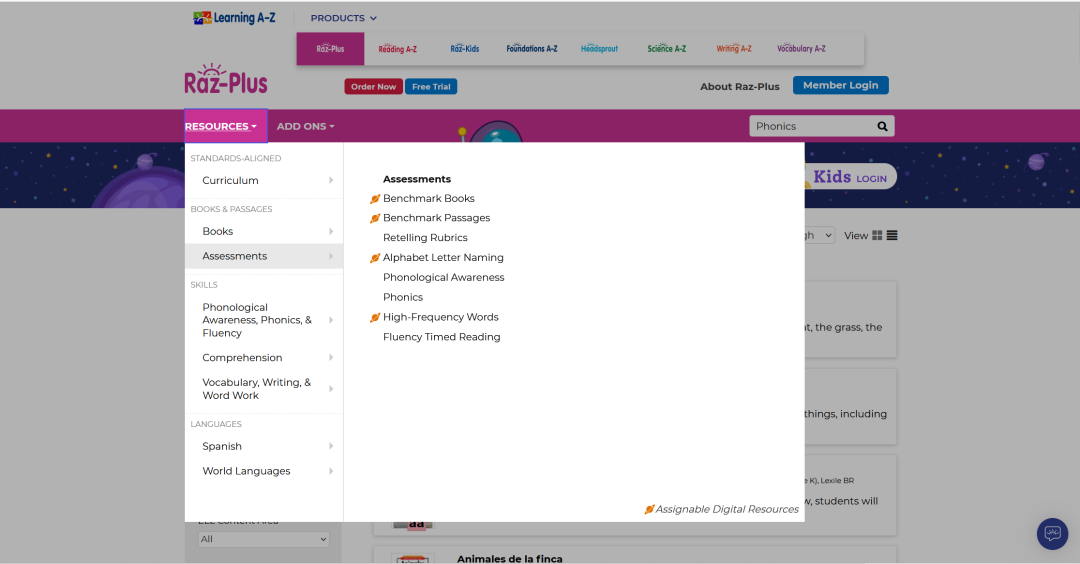Expand Comprehension submenu
Image resolution: width=1080 pixels, height=564 pixels.
click(x=264, y=357)
